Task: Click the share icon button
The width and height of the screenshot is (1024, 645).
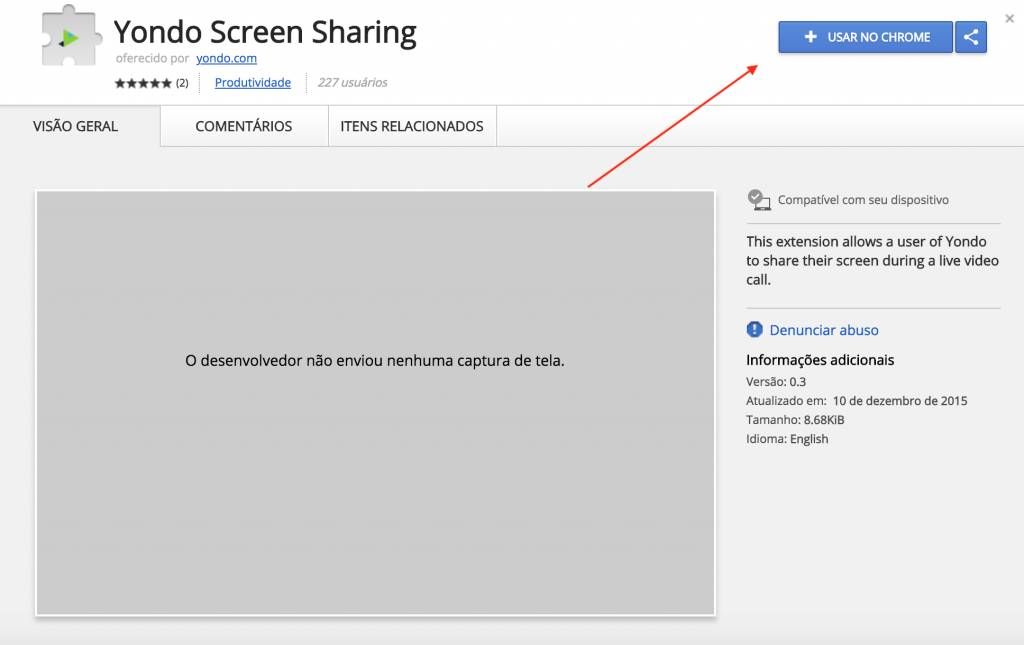Action: pyautogui.click(x=970, y=37)
